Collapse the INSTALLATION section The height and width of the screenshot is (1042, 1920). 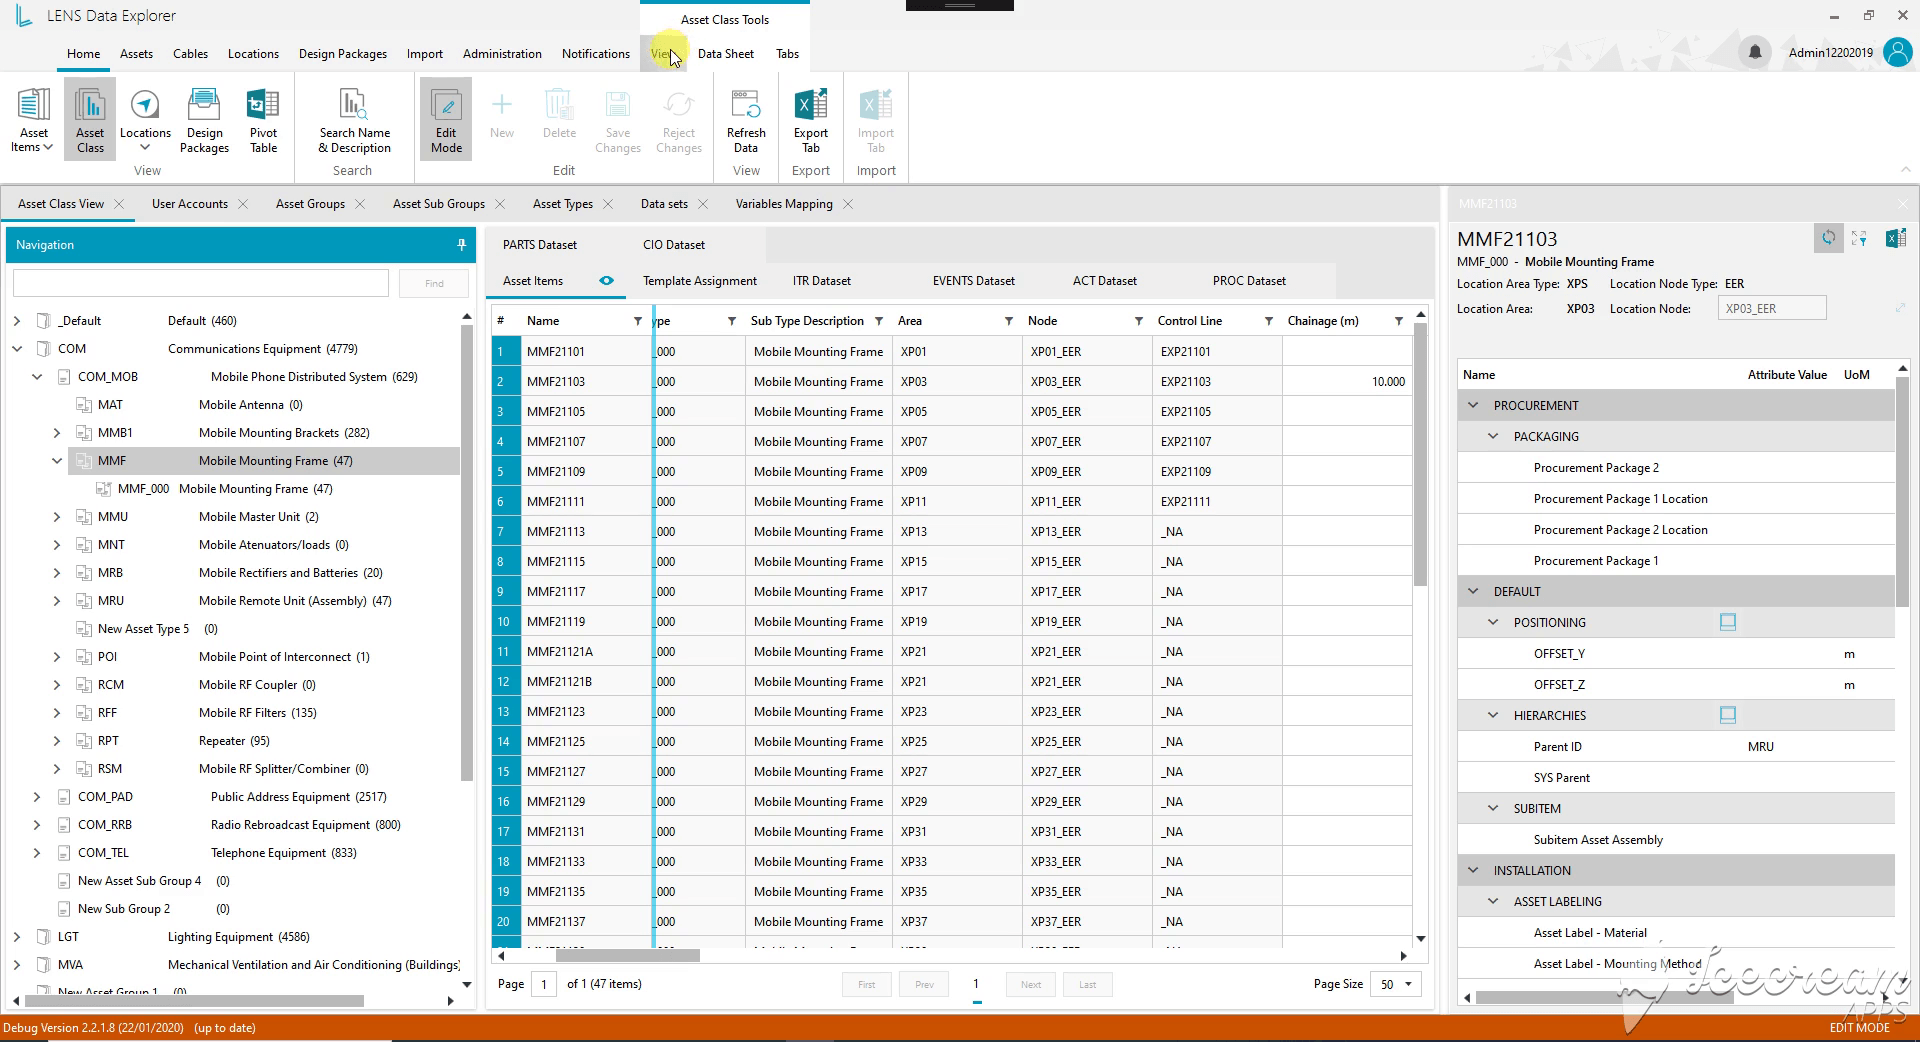pyautogui.click(x=1473, y=870)
